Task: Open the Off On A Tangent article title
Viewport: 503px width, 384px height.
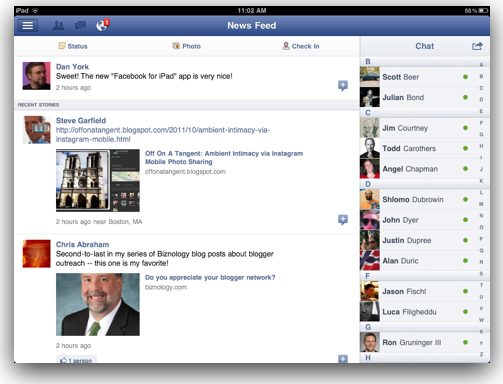Action: point(224,158)
